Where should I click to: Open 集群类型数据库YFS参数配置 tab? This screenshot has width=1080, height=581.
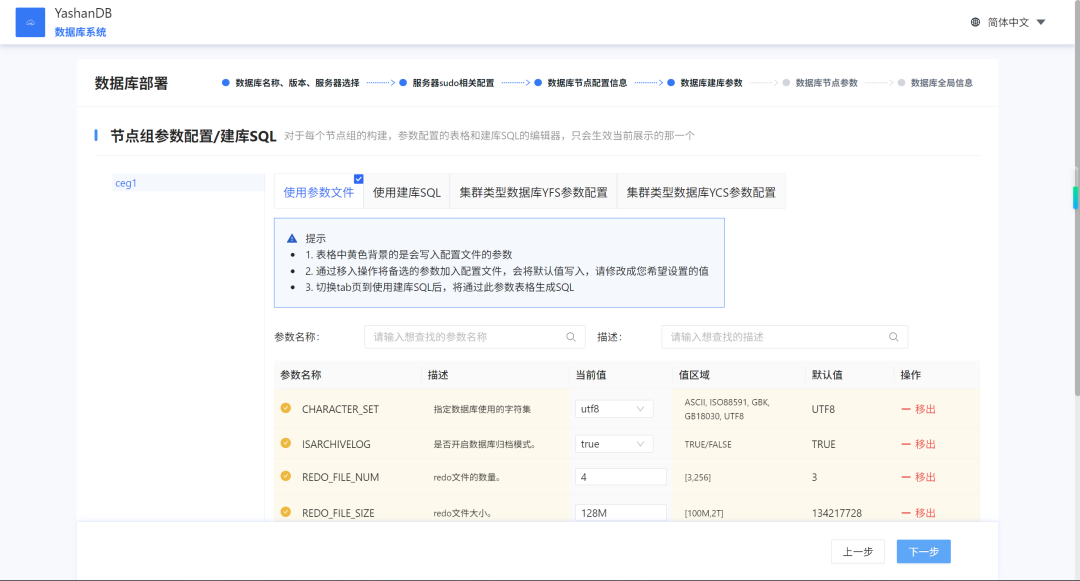click(x=533, y=192)
